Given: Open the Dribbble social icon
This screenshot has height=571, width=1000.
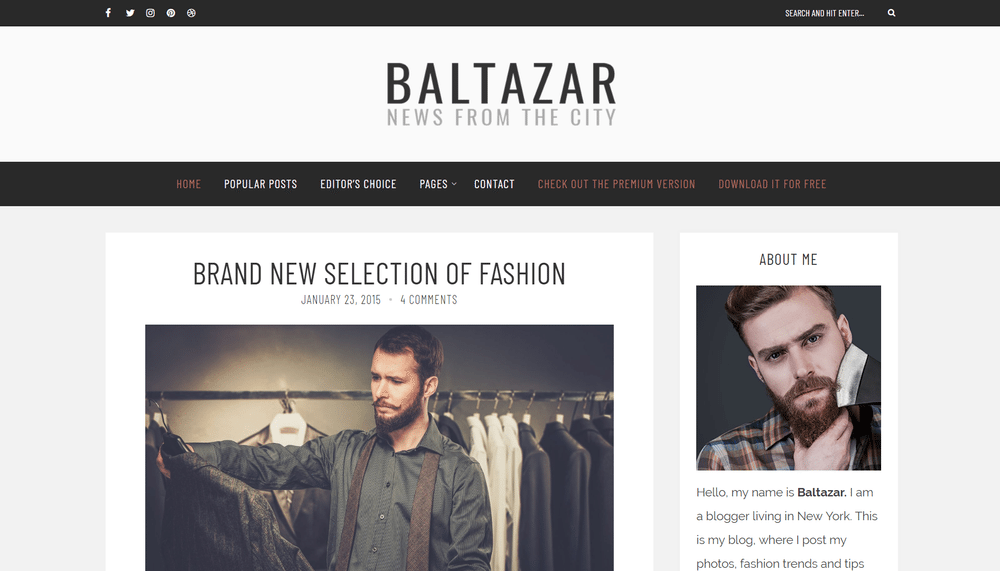Looking at the screenshot, I should (191, 13).
